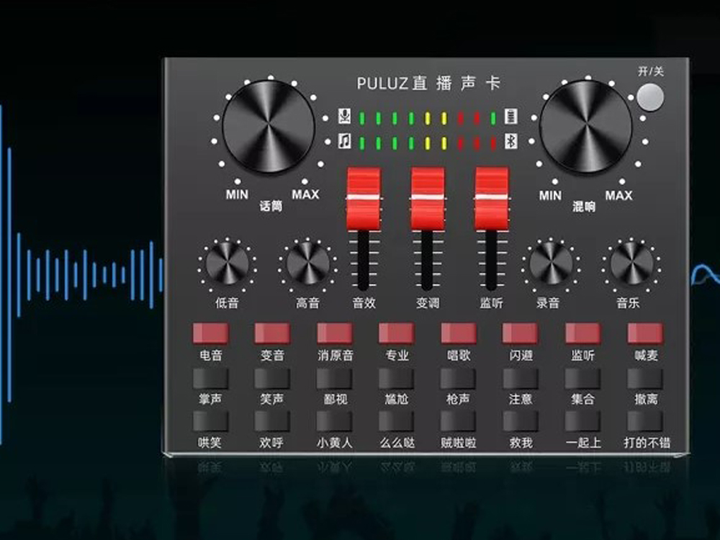Viewport: 720px width, 540px height.
Task: Click the 音效 red fader handle
Action: [x=364, y=198]
